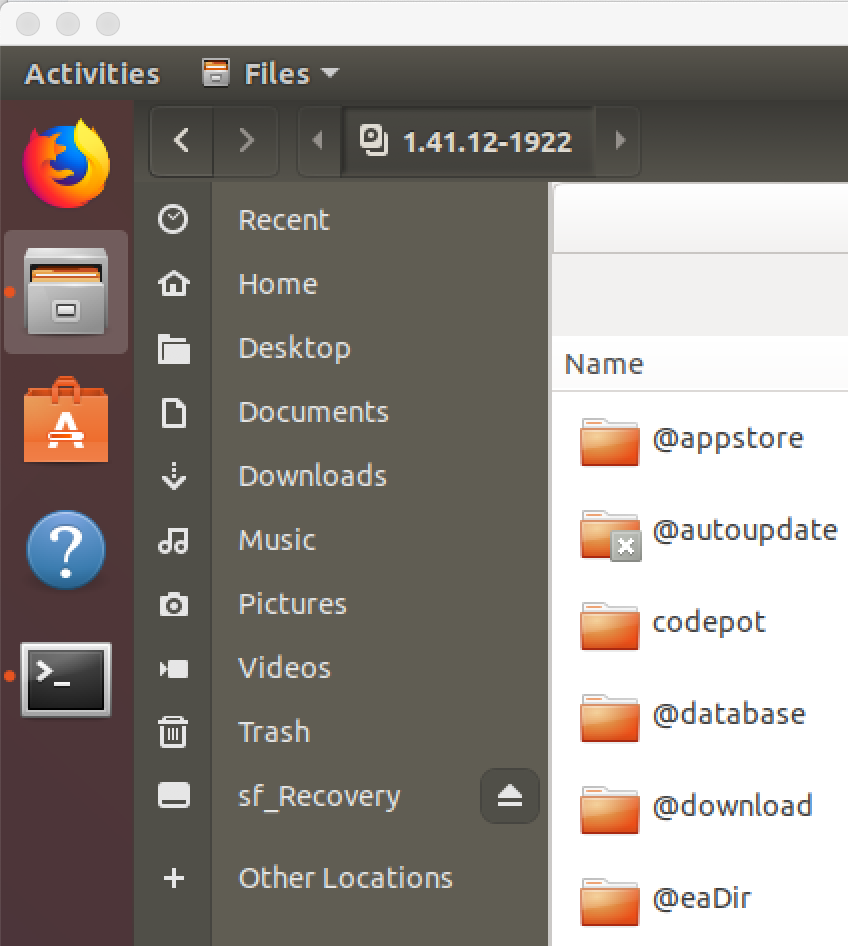
Task: Select the codepot folder name
Action: coord(709,623)
